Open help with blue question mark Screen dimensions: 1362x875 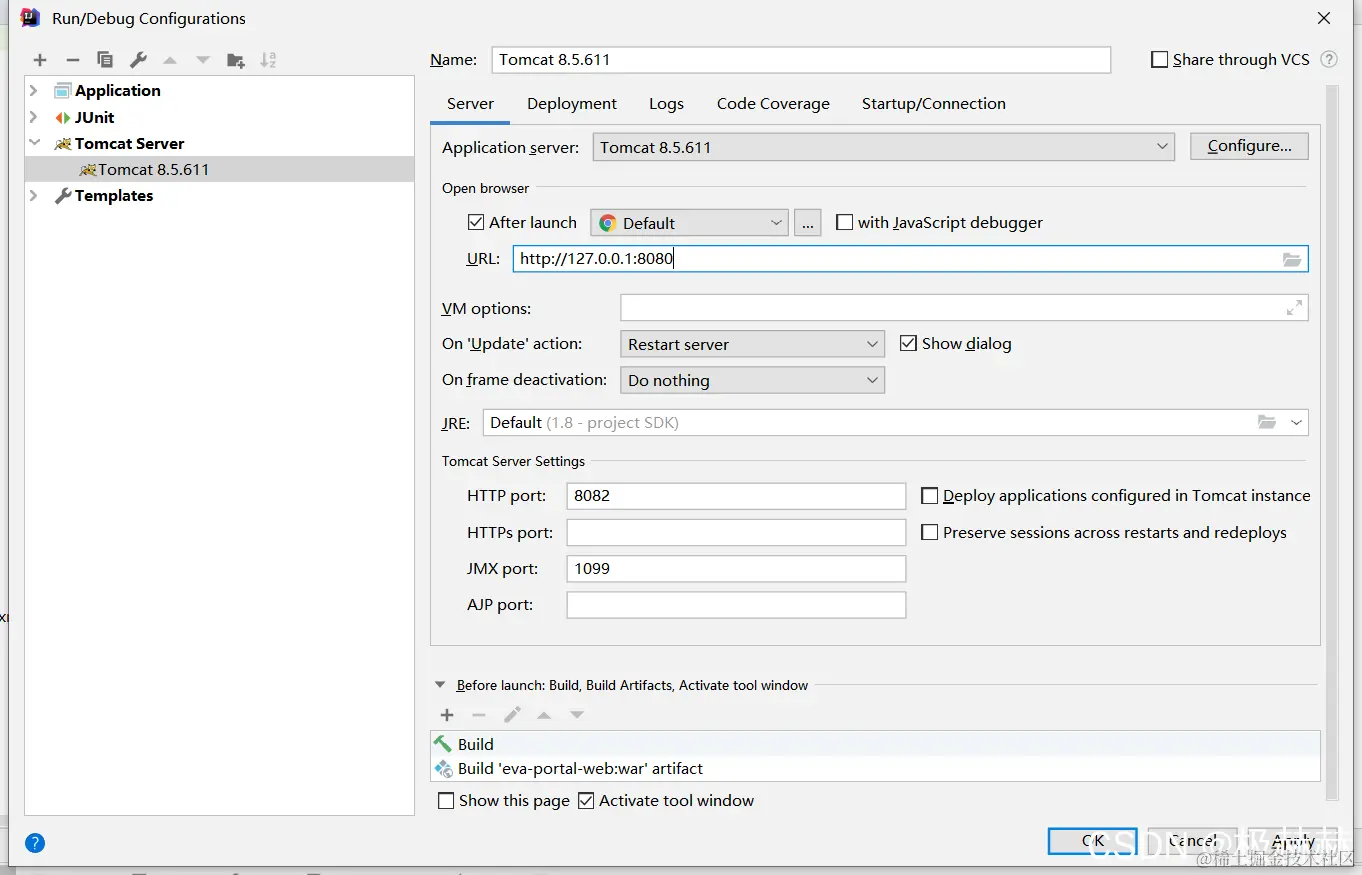(35, 843)
